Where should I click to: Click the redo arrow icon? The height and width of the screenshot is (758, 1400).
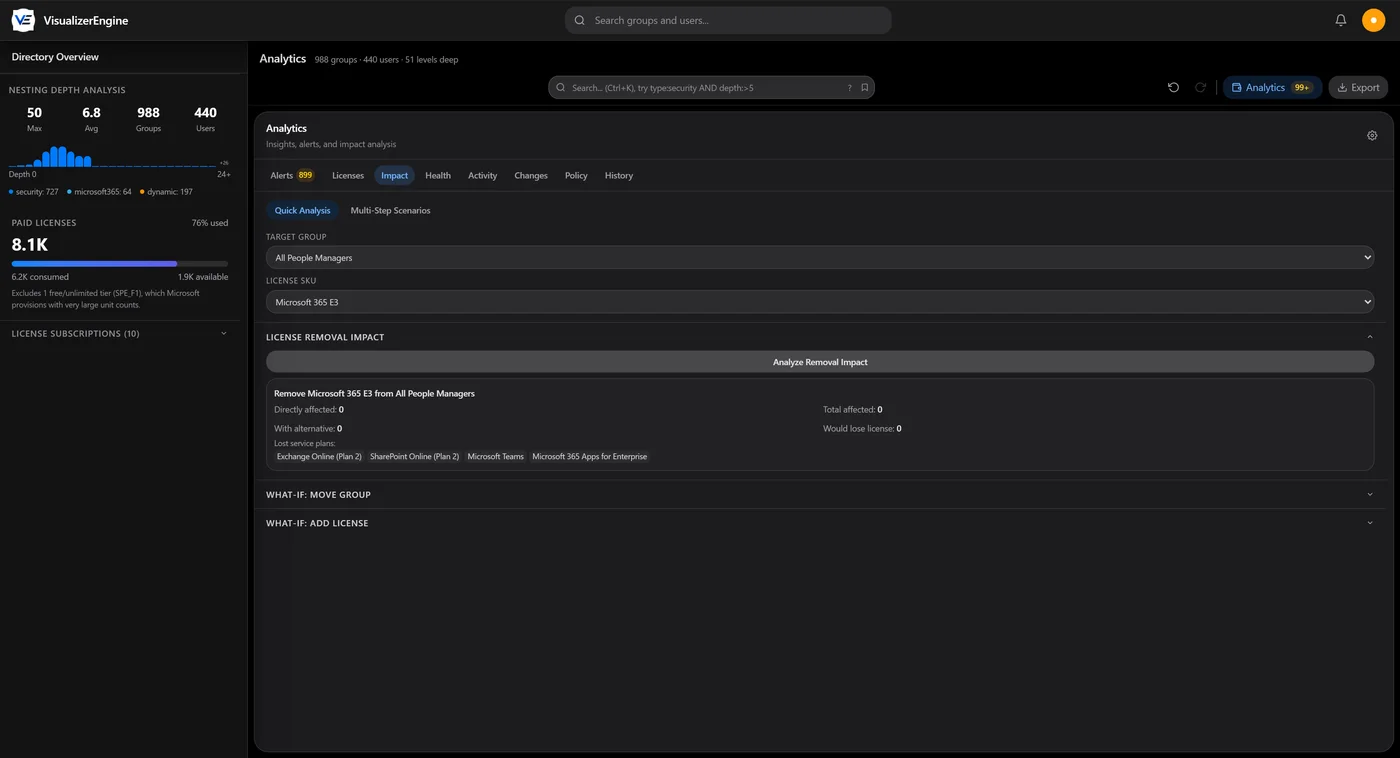pyautogui.click(x=1201, y=88)
